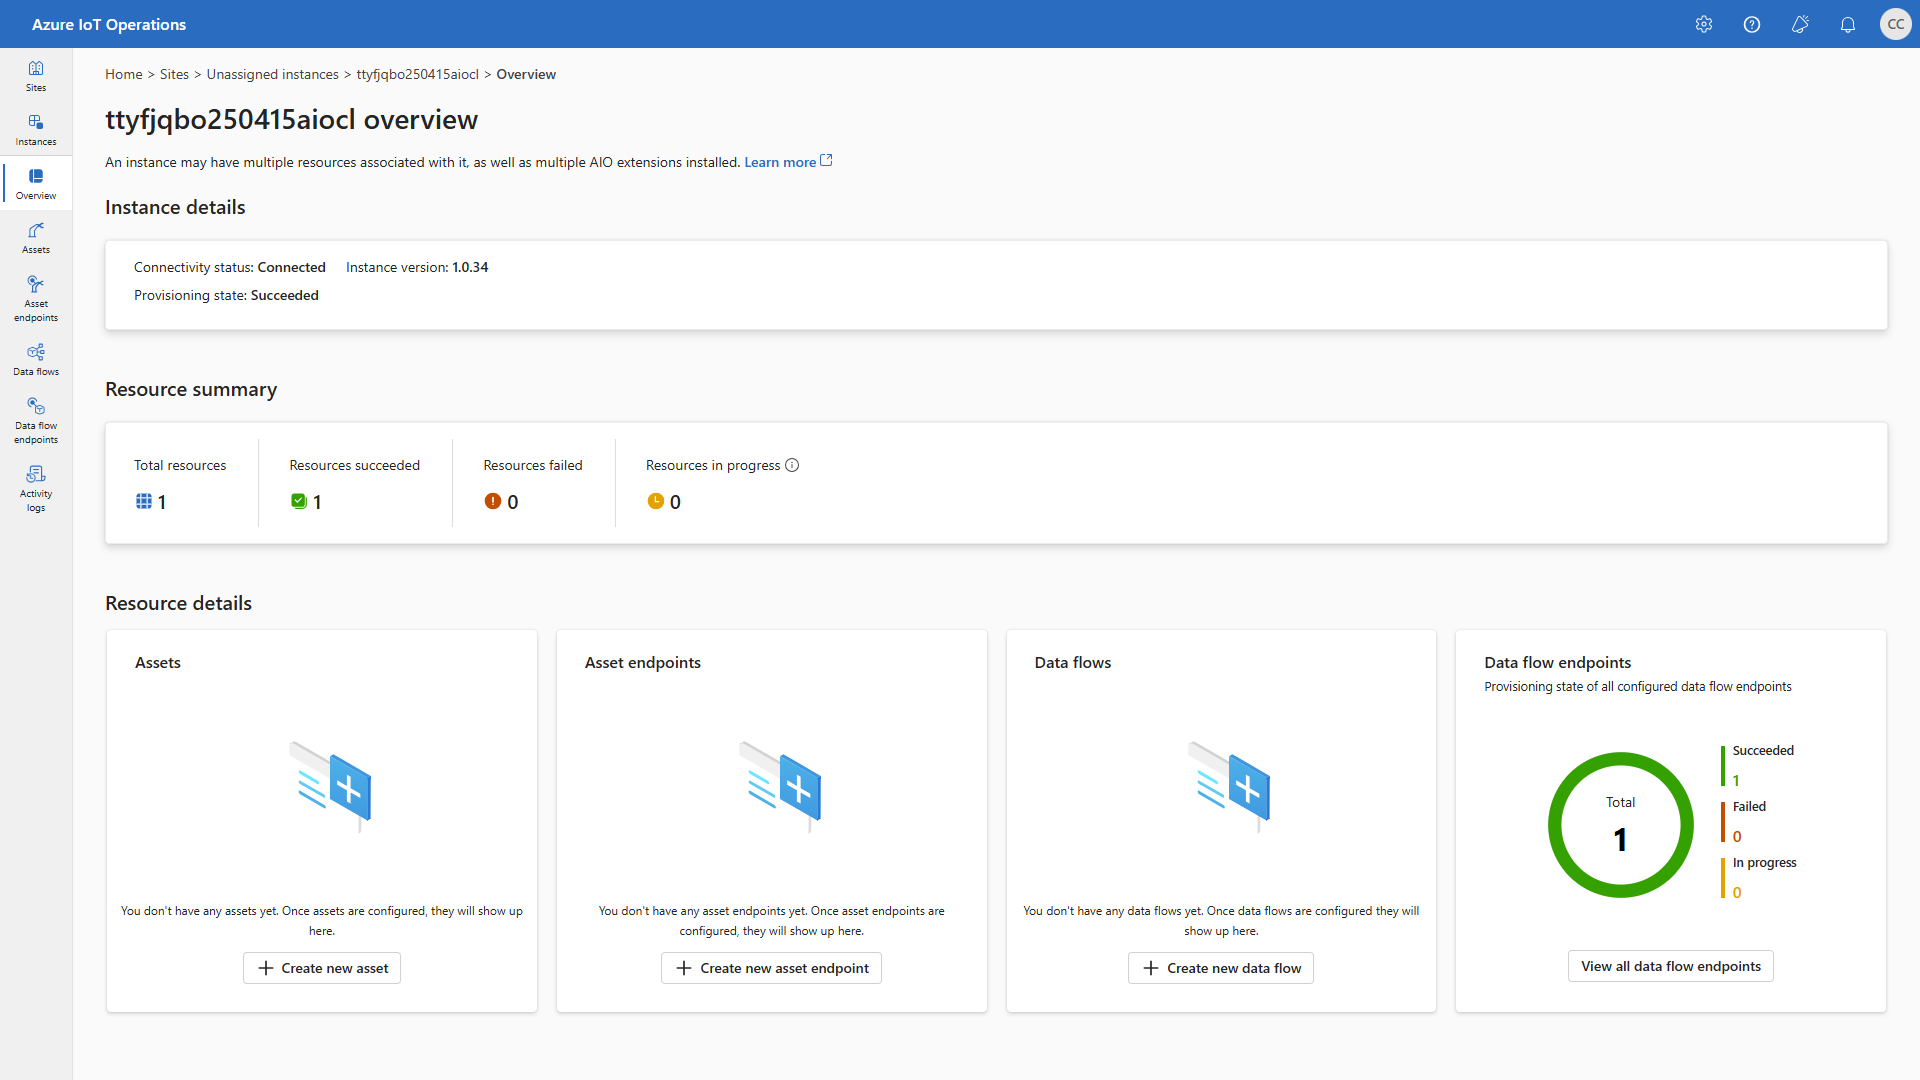
Task: Click the Data flow endpoints card heading
Action: pos(1557,662)
